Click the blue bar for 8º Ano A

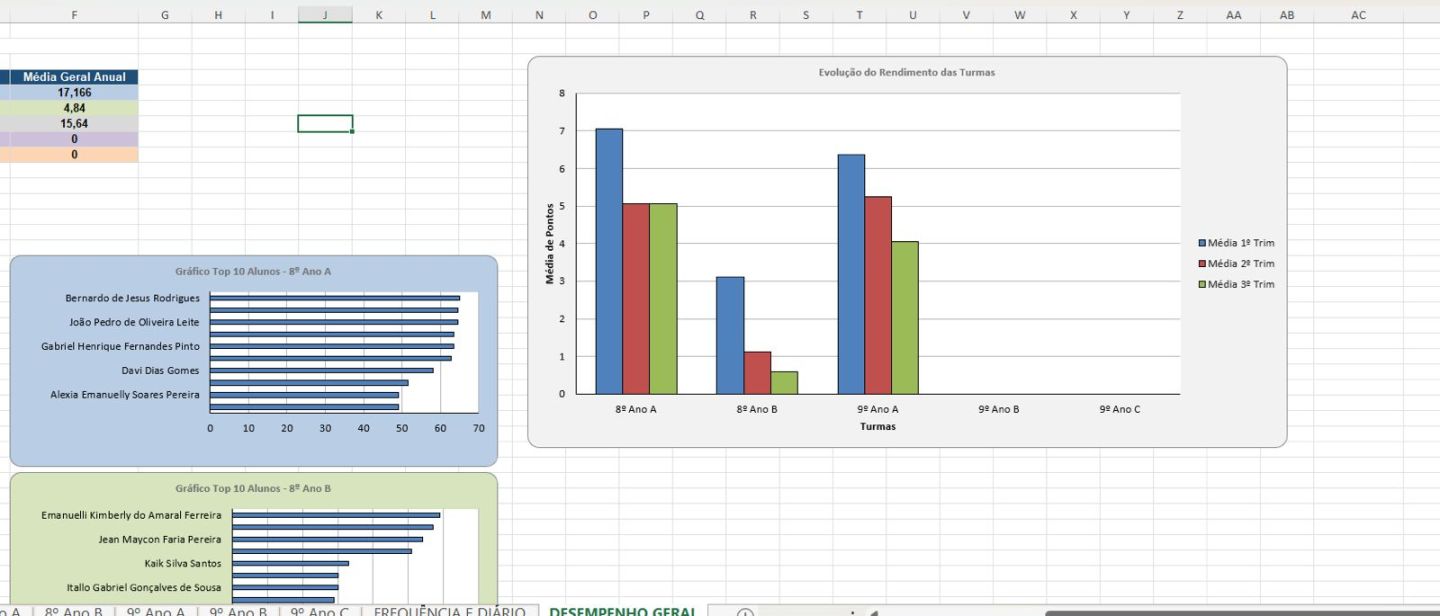coord(609,261)
